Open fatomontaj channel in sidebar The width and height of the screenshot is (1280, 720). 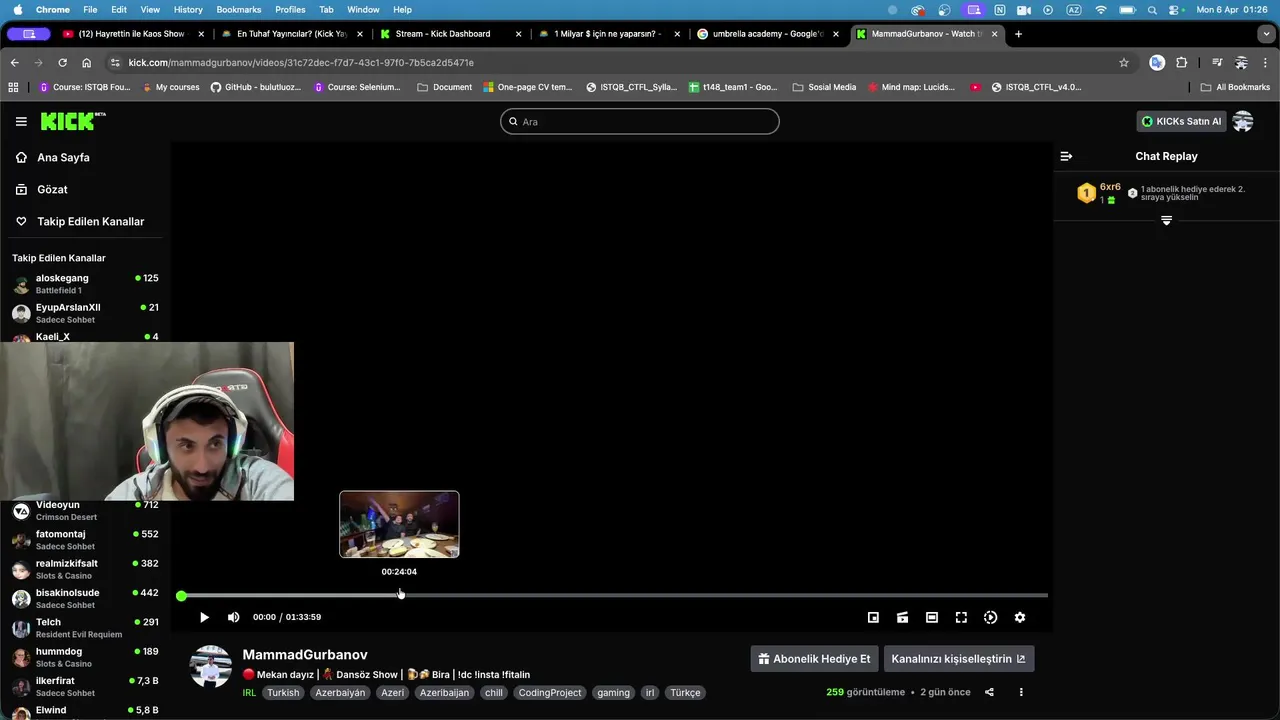[85, 540]
